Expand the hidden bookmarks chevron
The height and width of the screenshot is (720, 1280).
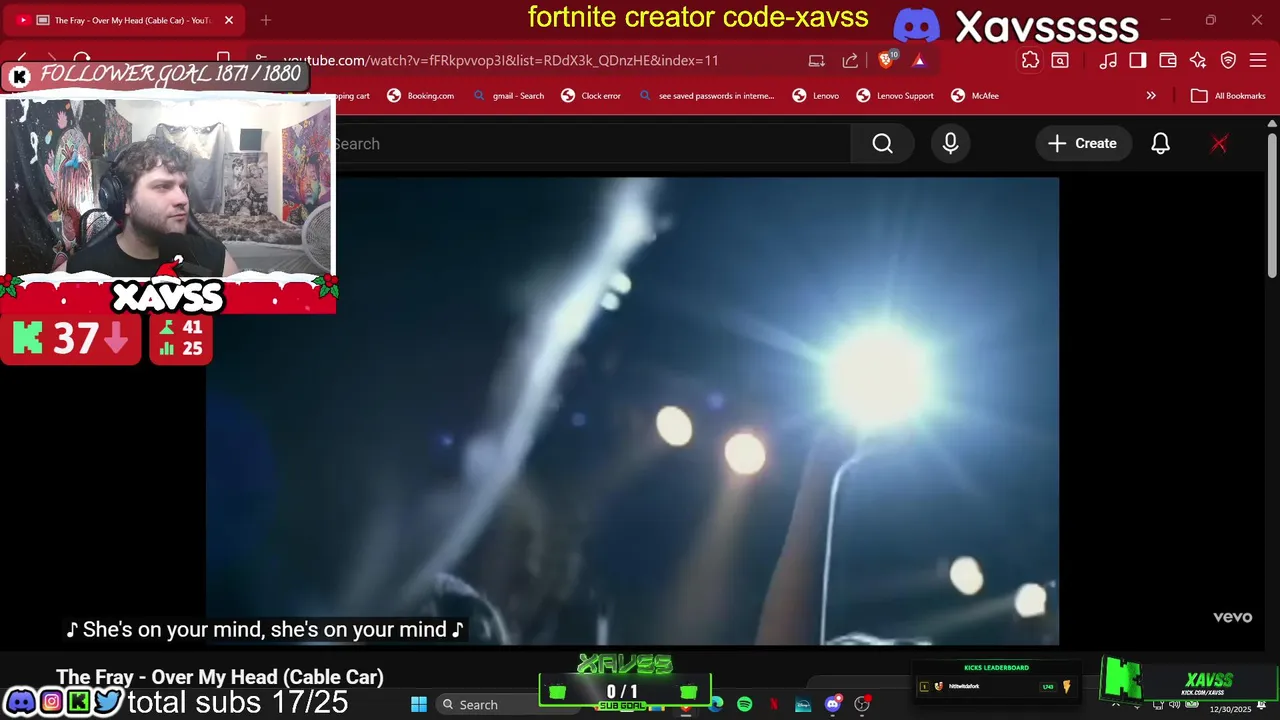[1151, 96]
